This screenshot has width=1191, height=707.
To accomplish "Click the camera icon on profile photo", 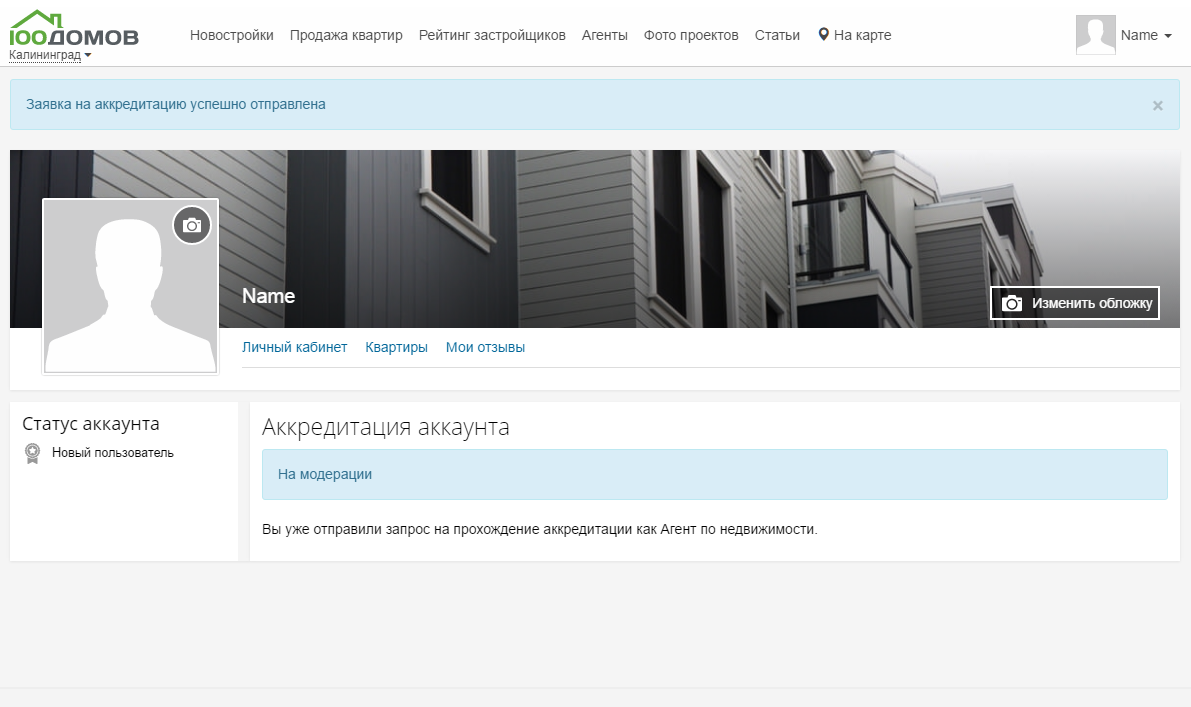I will click(x=192, y=226).
